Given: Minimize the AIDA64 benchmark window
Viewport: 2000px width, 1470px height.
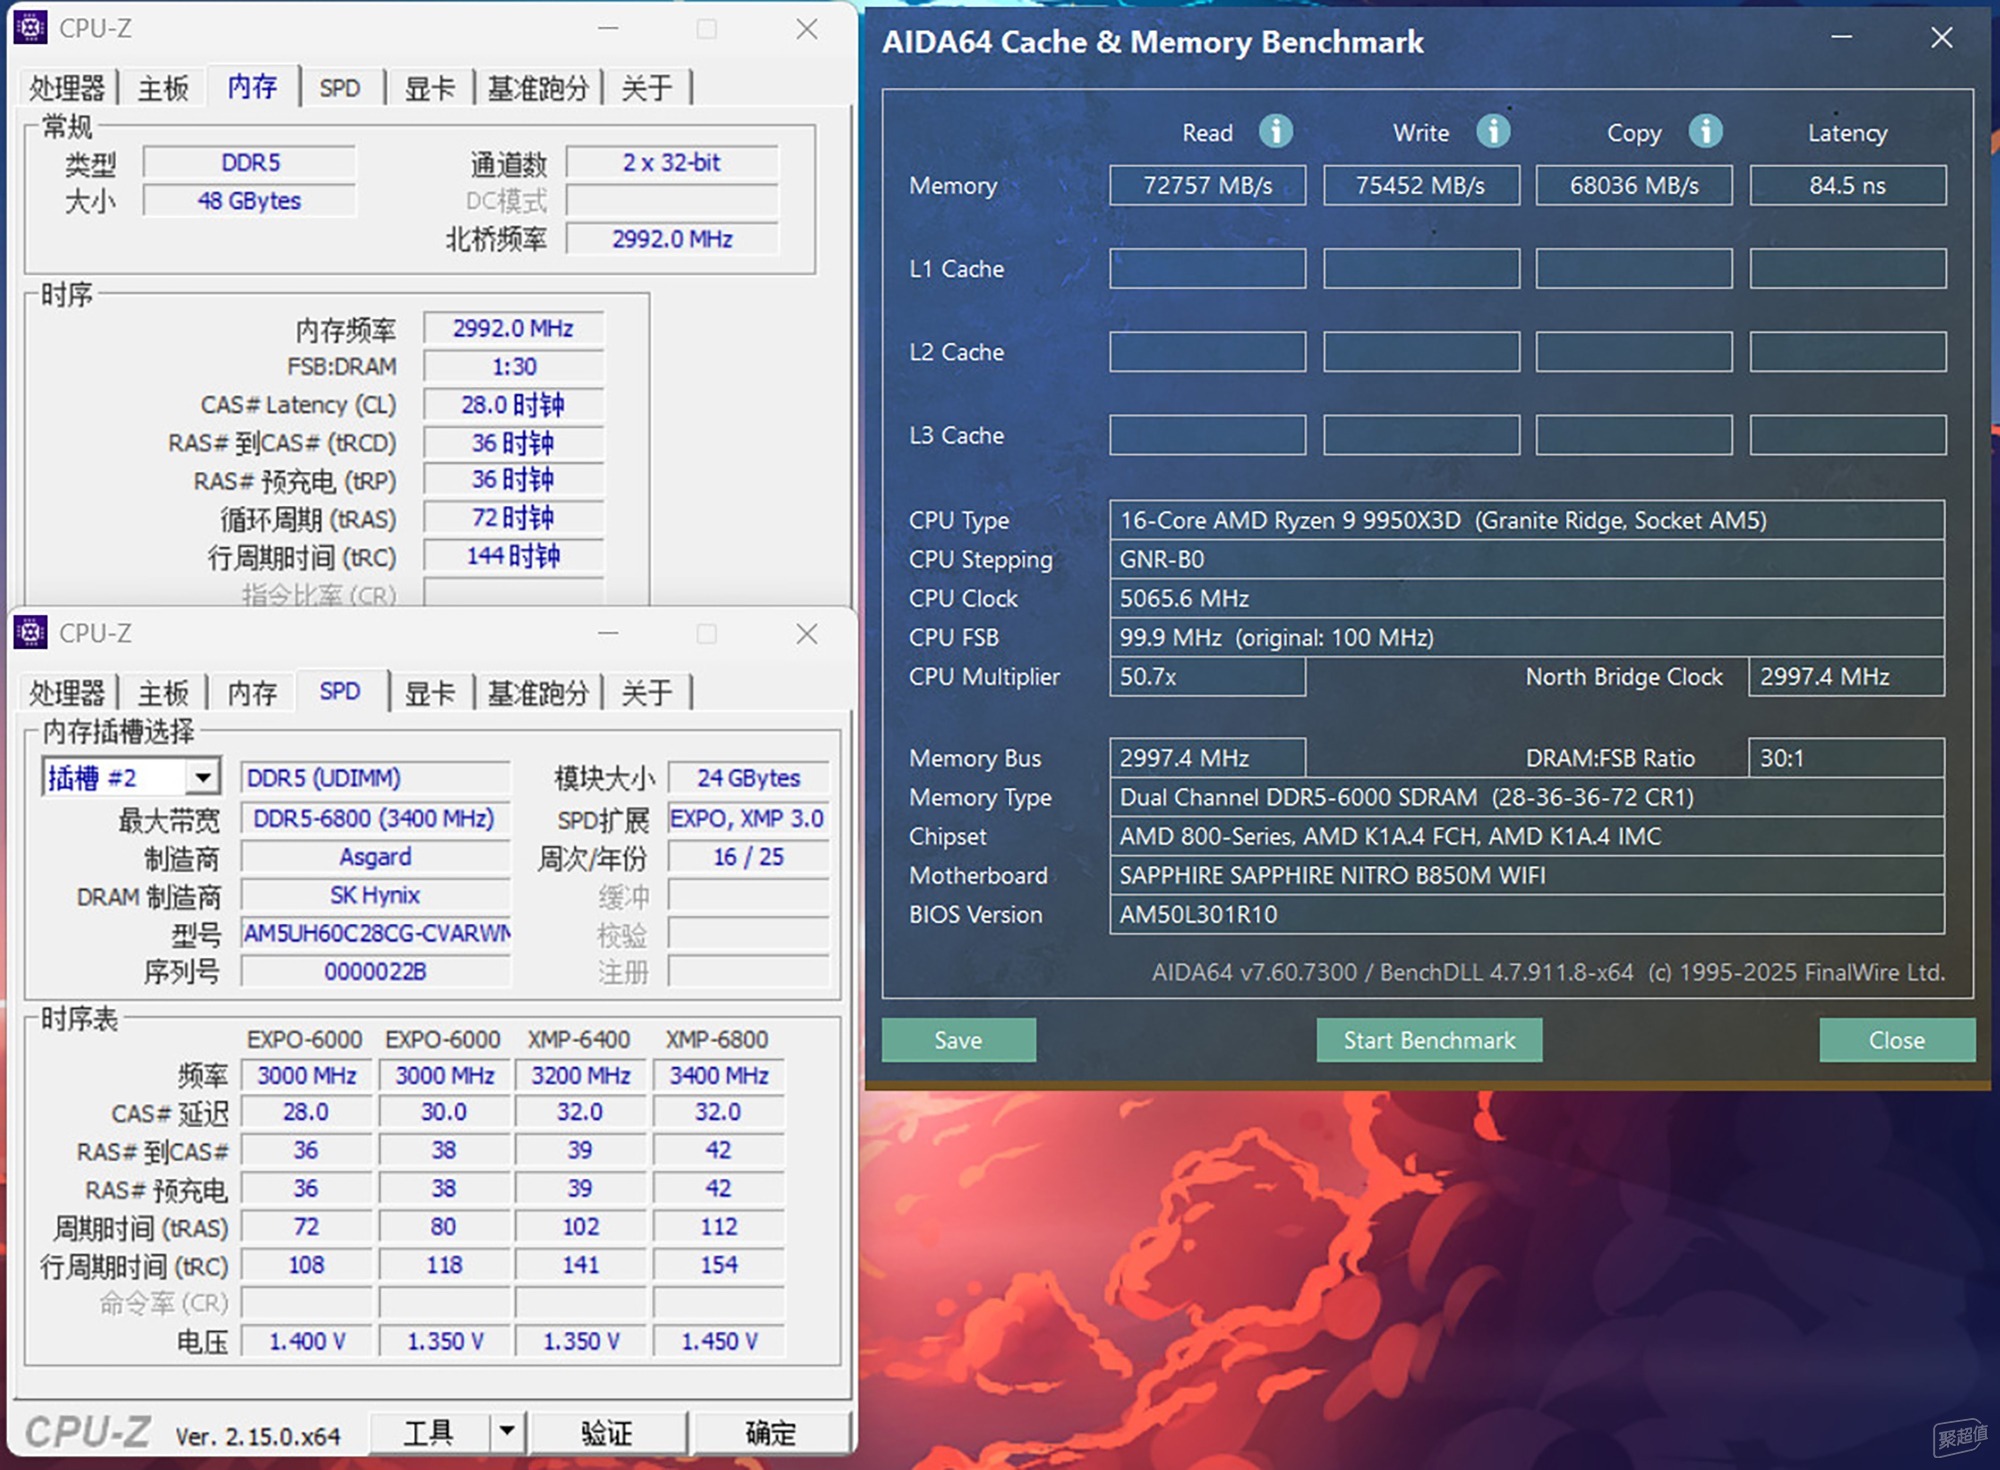Looking at the screenshot, I should (x=1841, y=38).
